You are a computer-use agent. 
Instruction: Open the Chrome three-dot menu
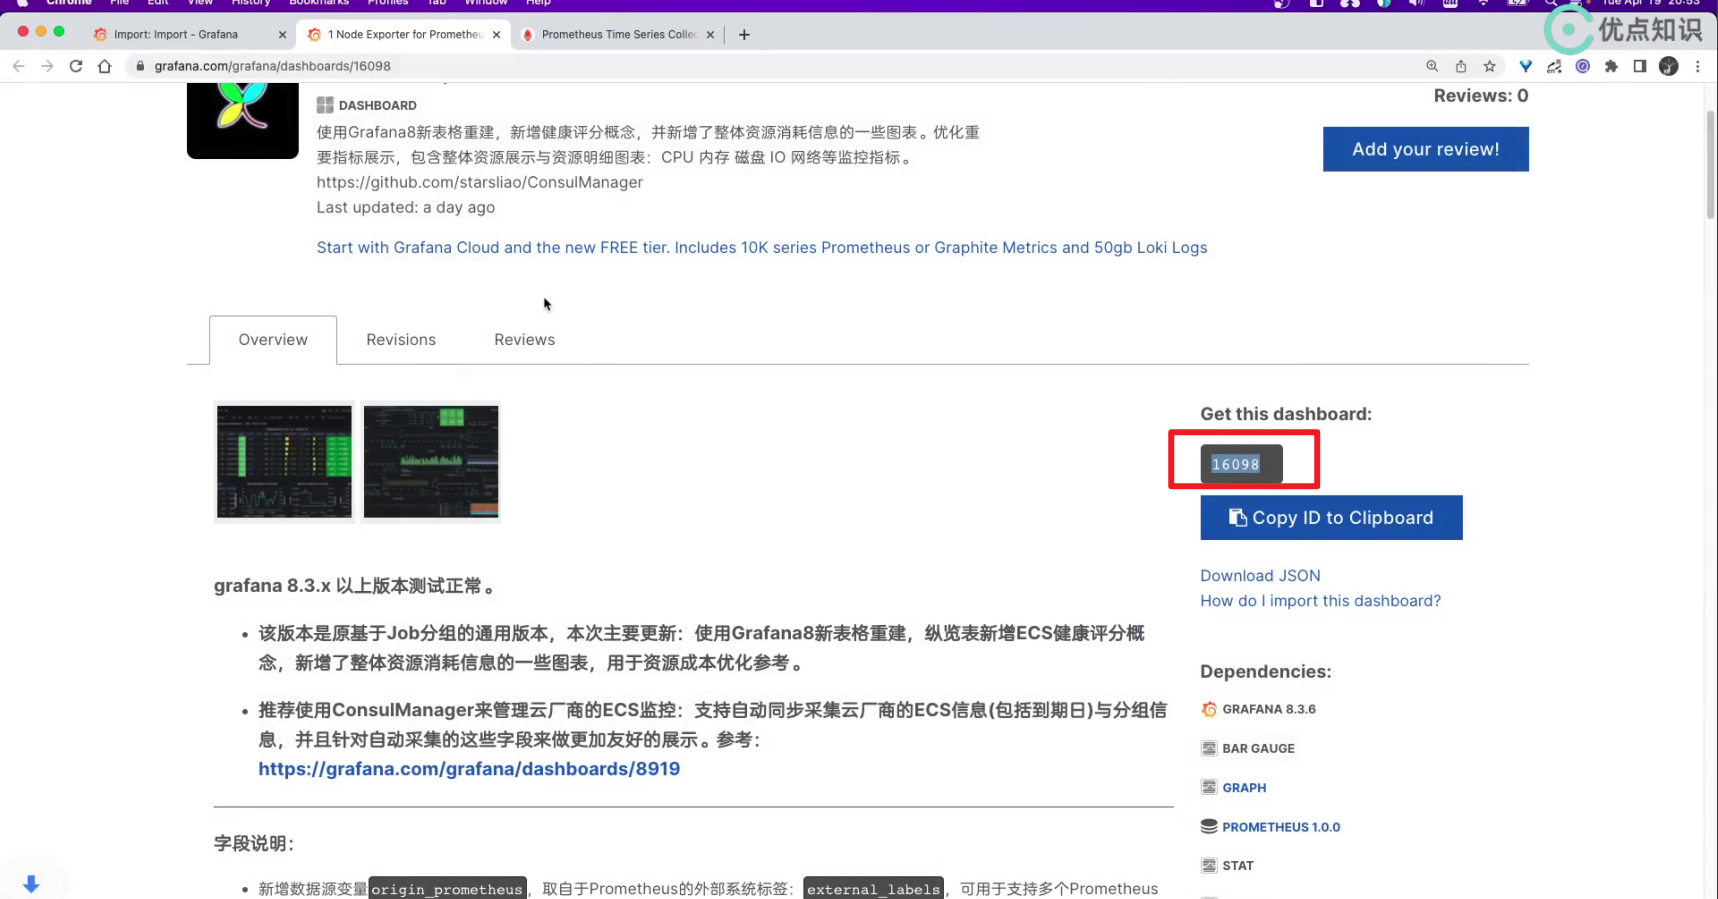1698,66
